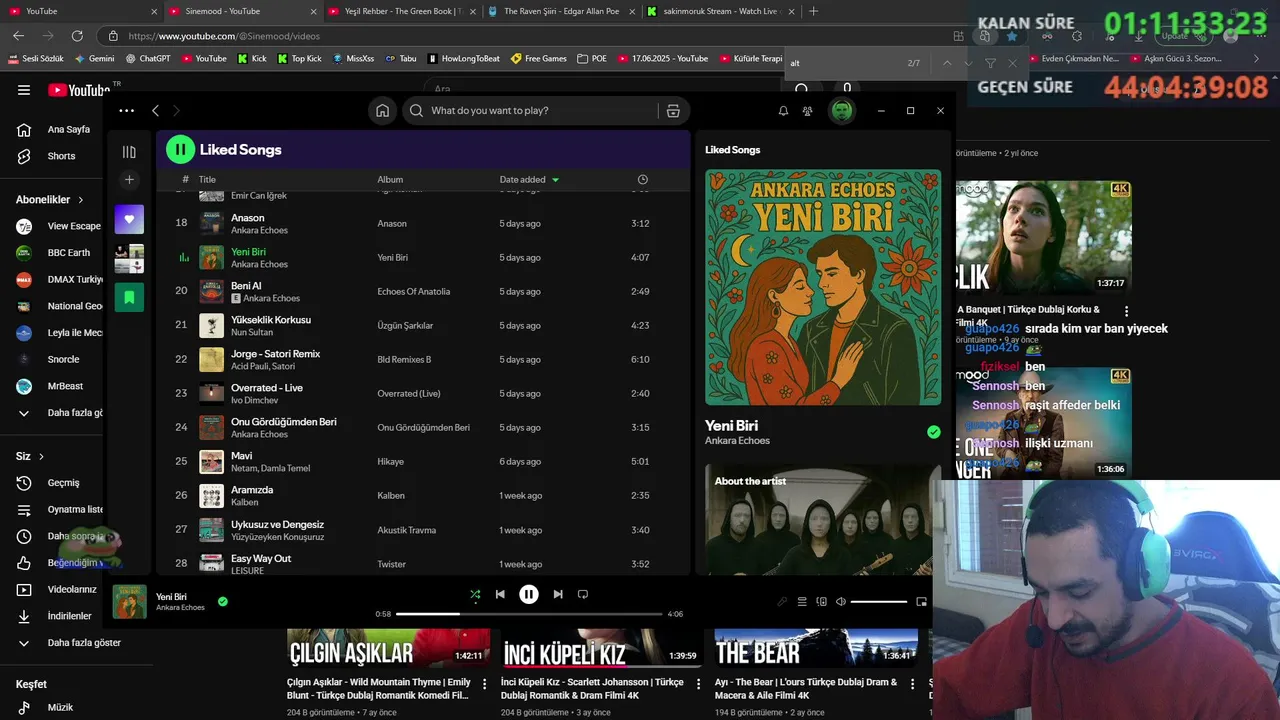Screen dimensions: 1280x720
Task: Sort by the Title column header
Action: pyautogui.click(x=207, y=180)
